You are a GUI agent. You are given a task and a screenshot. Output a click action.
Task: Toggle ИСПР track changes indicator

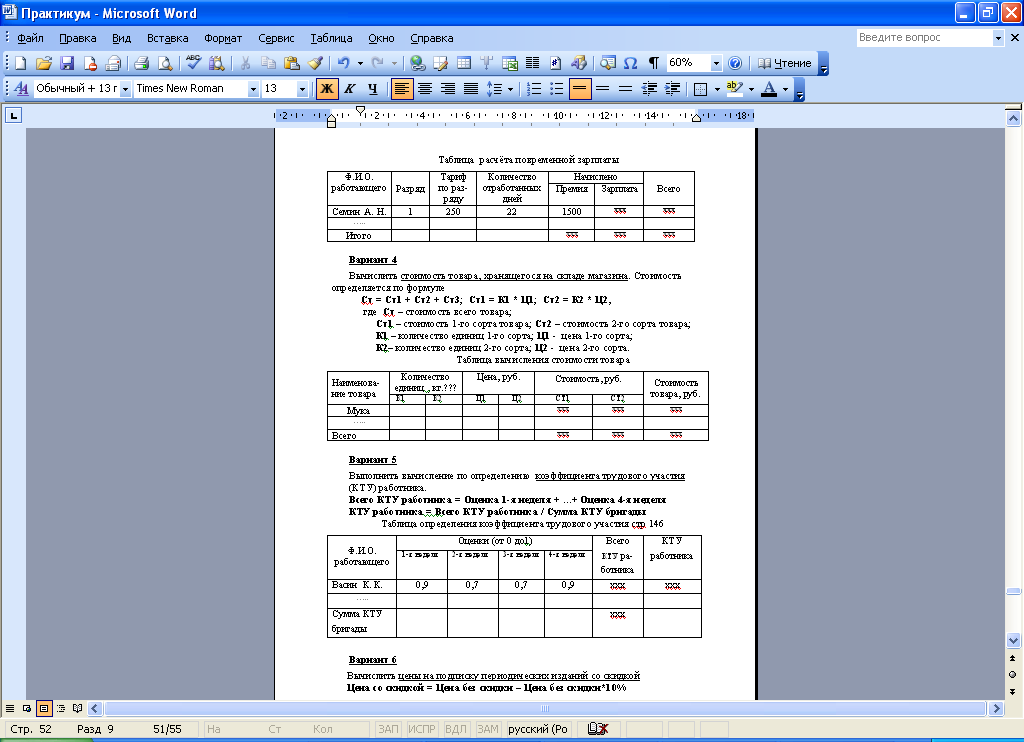(x=421, y=729)
